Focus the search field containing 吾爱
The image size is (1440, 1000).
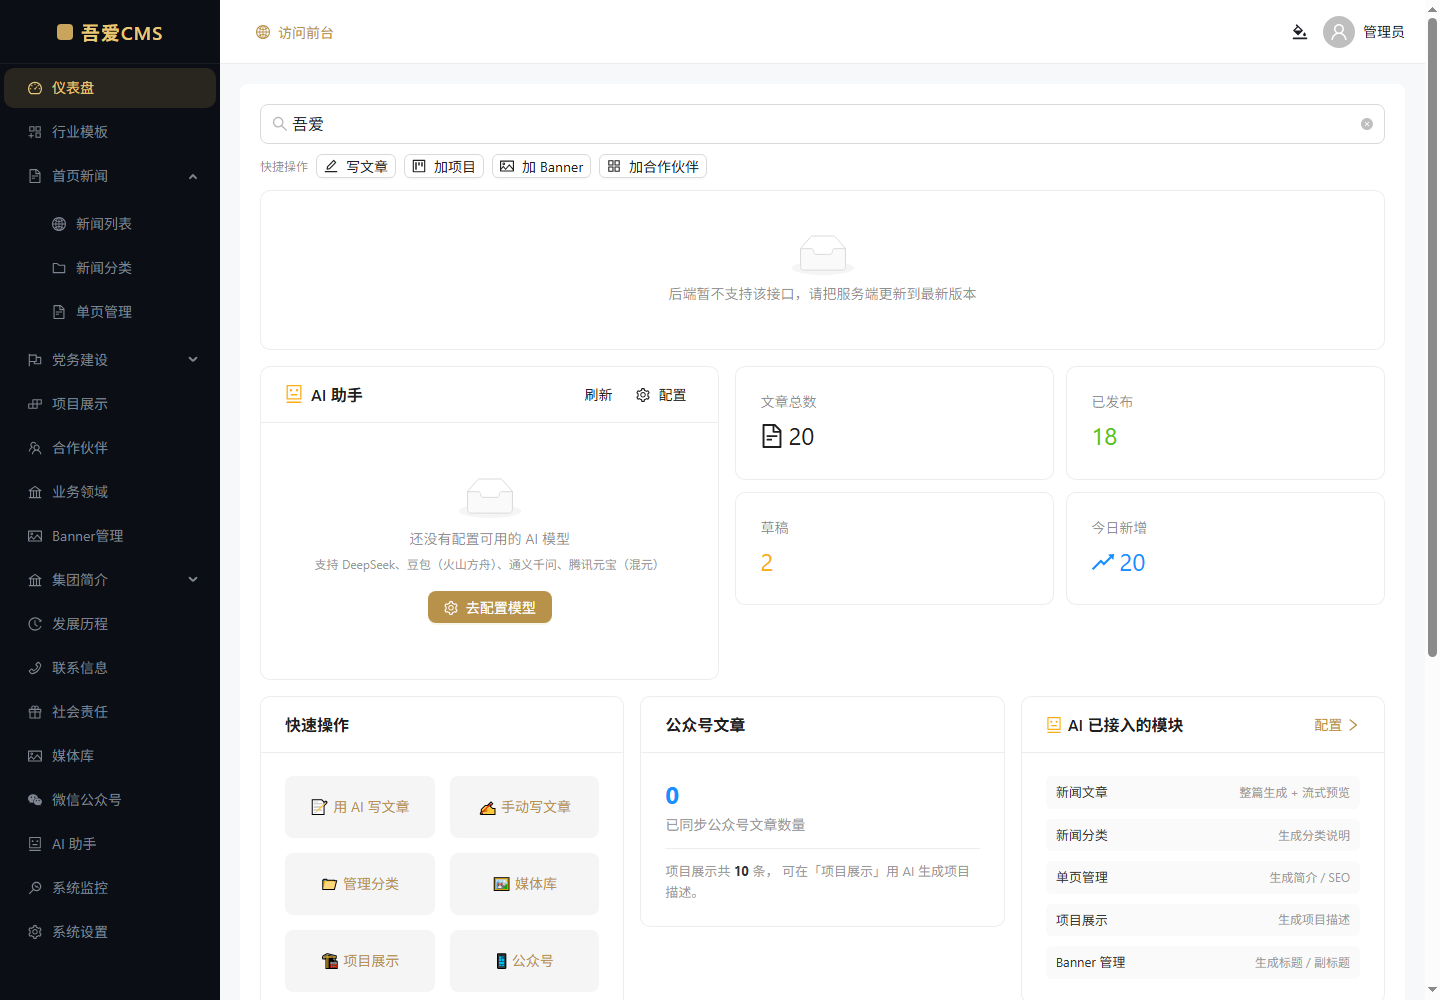point(822,124)
